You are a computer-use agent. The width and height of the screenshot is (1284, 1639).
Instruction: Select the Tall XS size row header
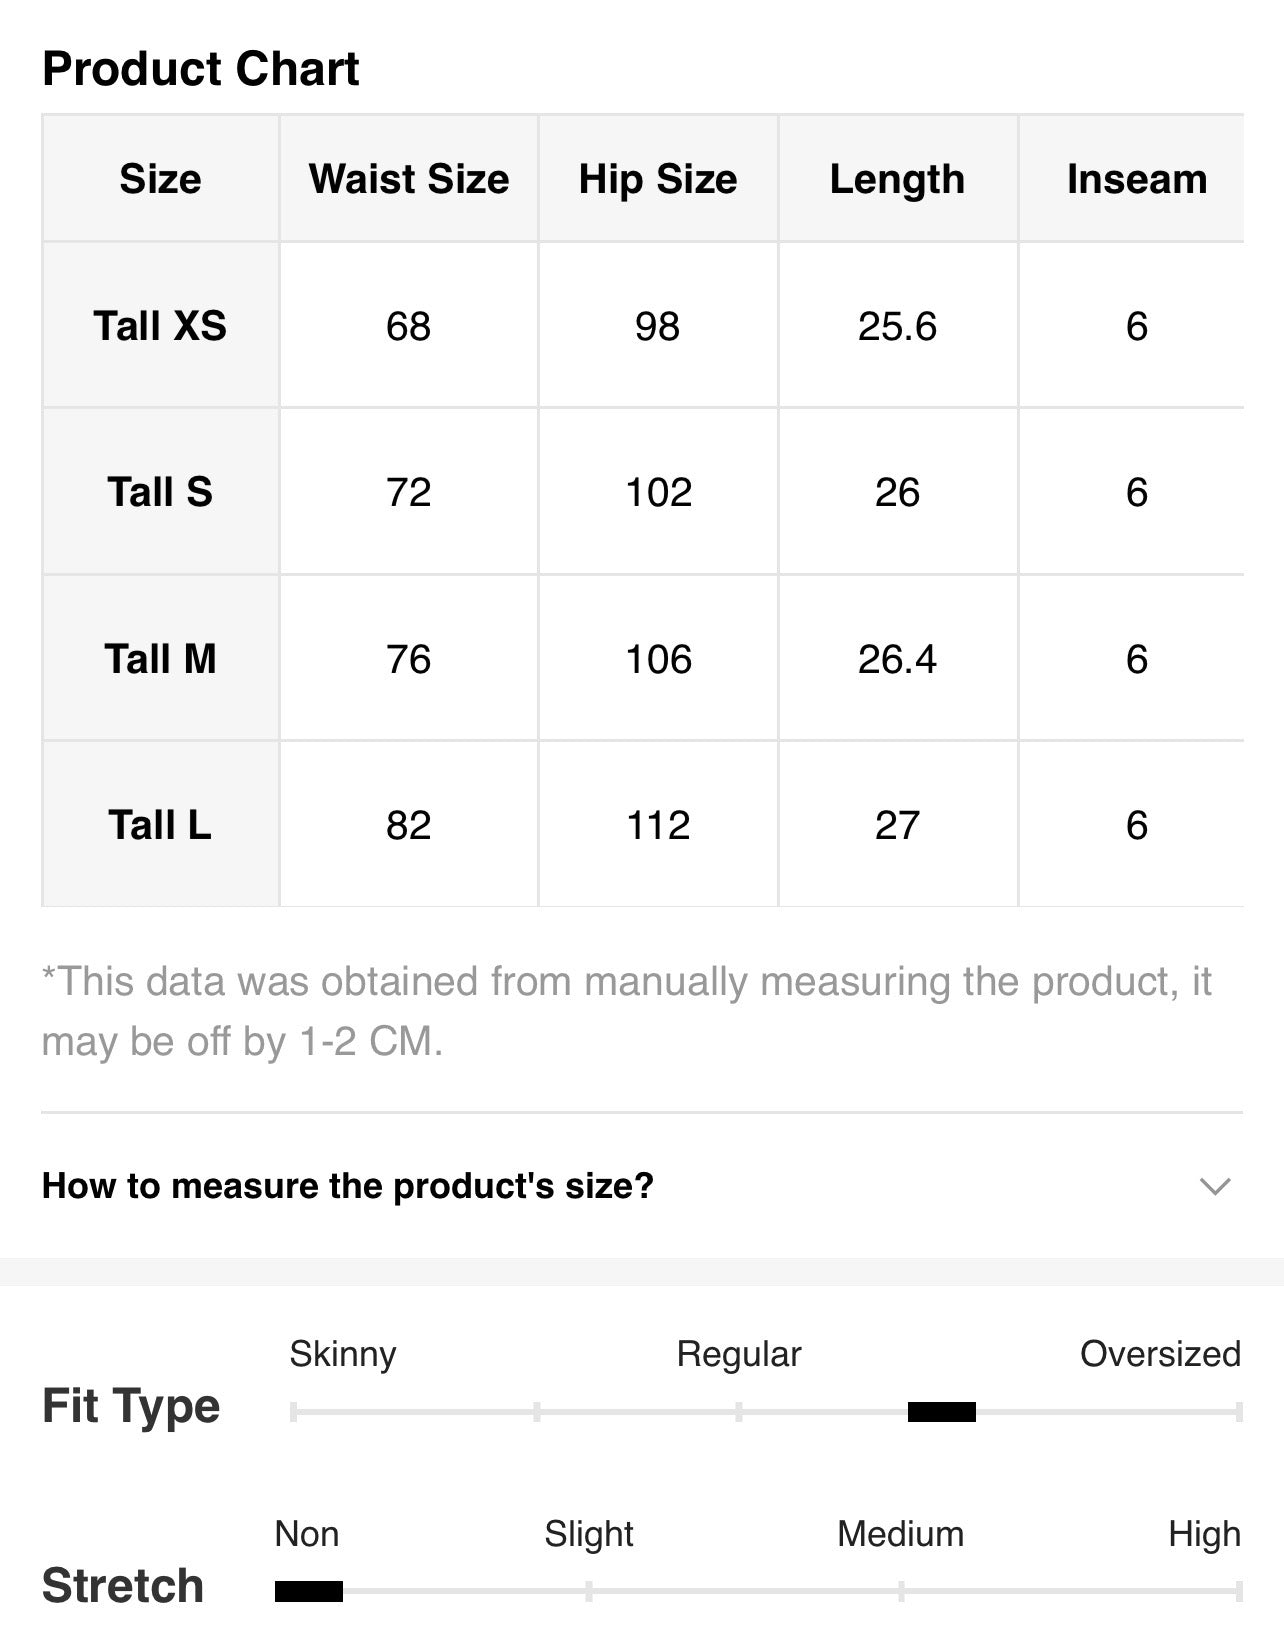160,325
